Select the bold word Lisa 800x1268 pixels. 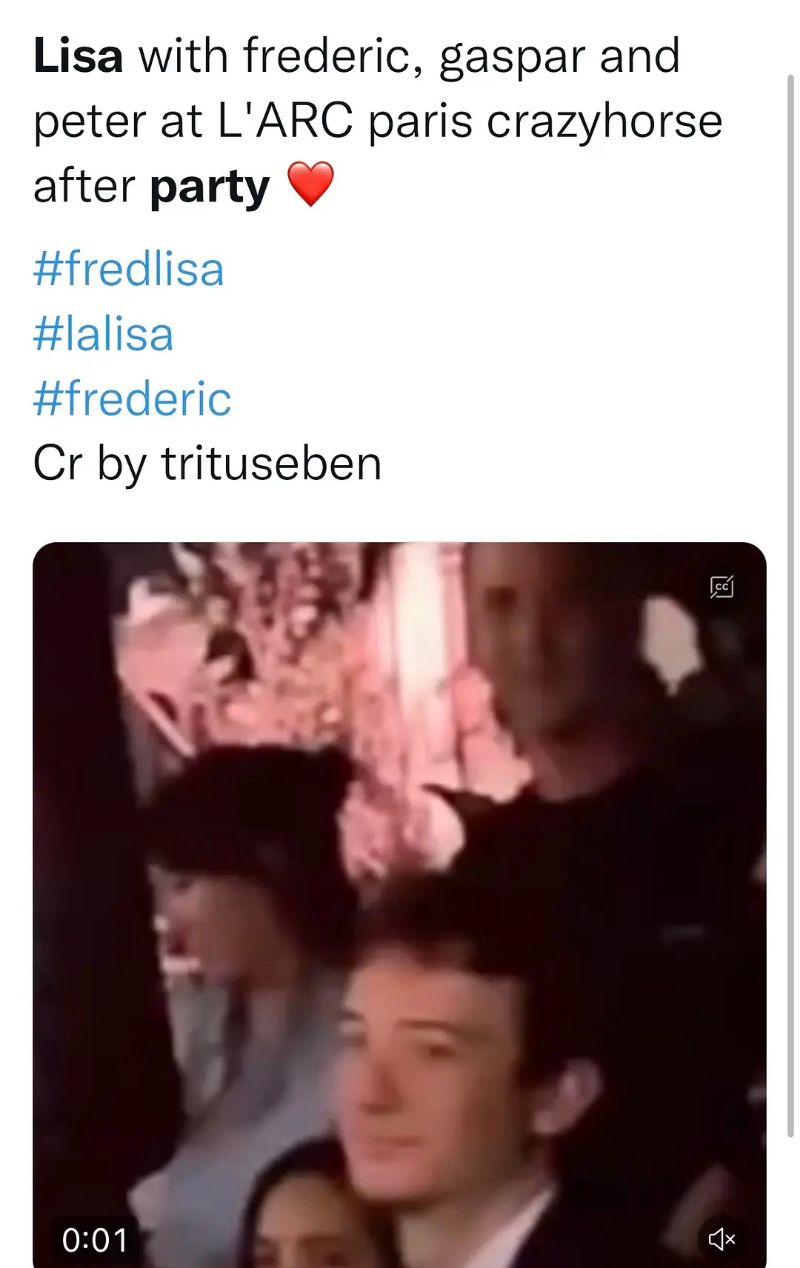(79, 58)
